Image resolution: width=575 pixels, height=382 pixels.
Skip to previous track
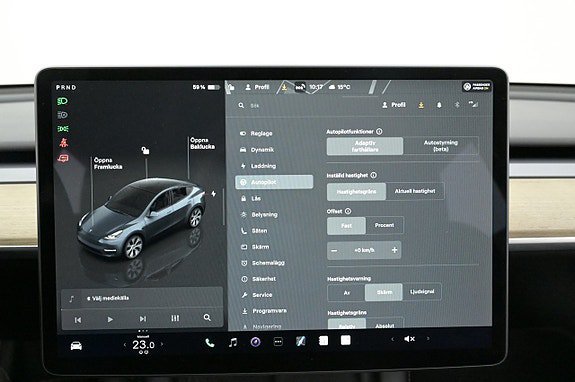click(x=78, y=320)
